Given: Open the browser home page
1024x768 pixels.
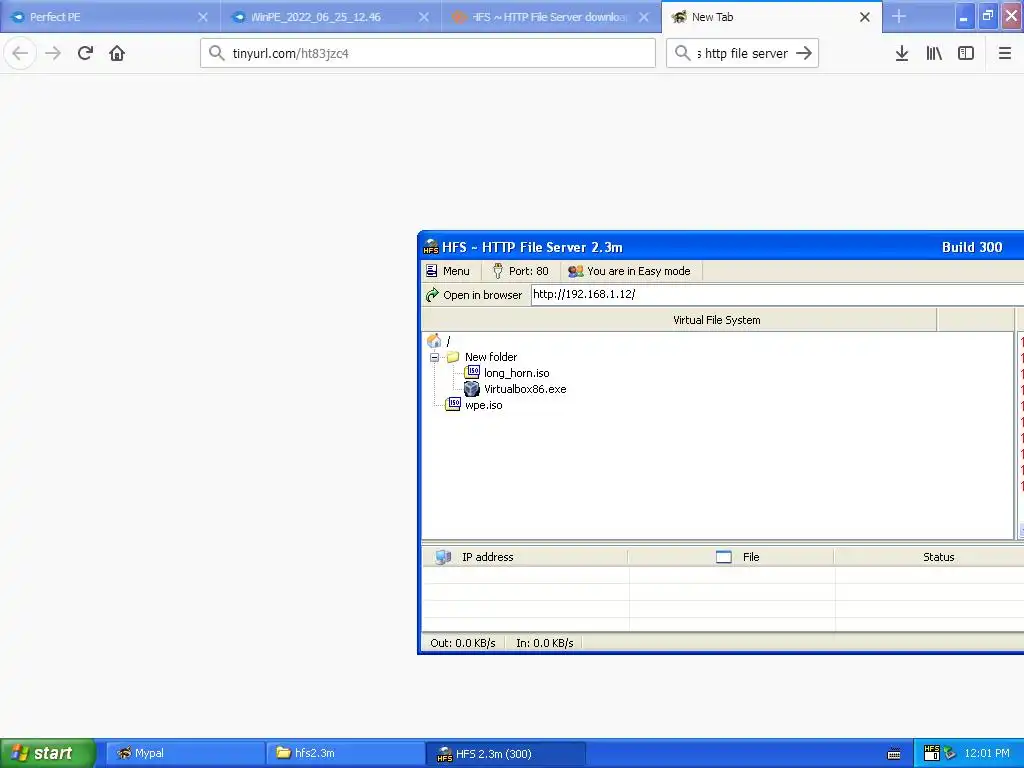Looking at the screenshot, I should coord(117,54).
